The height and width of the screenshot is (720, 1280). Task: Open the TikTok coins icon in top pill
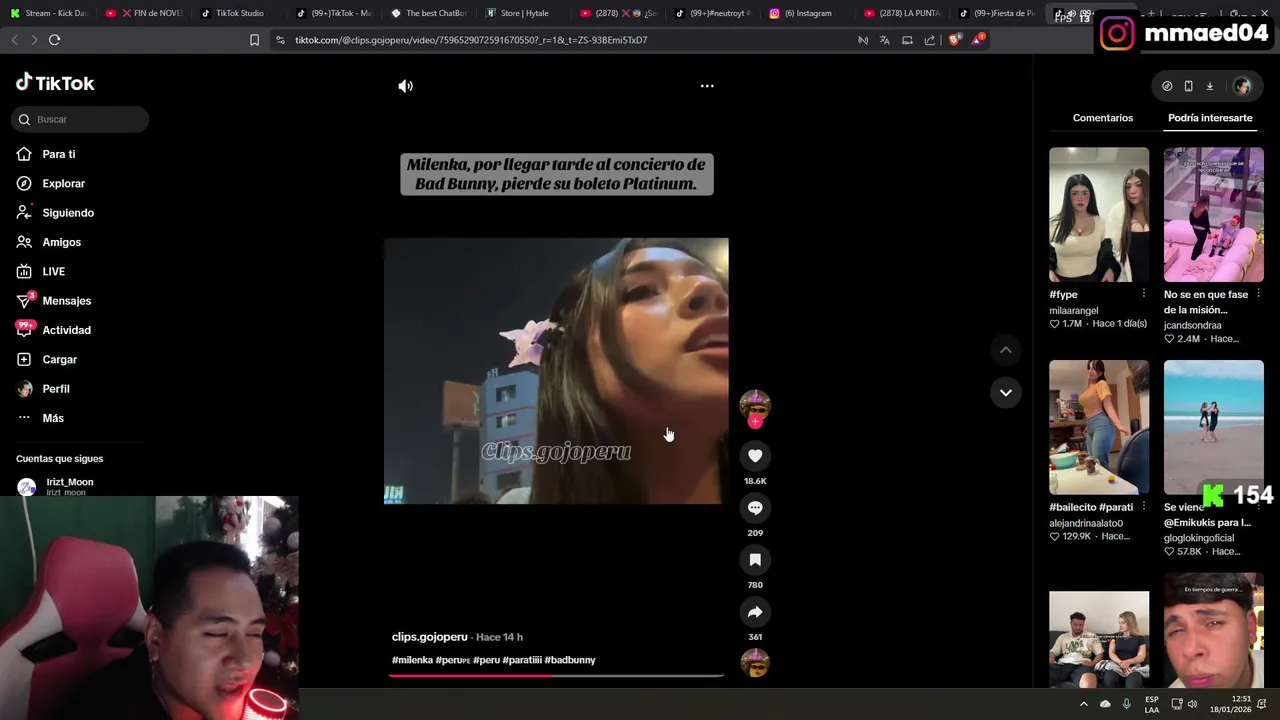pos(1167,86)
